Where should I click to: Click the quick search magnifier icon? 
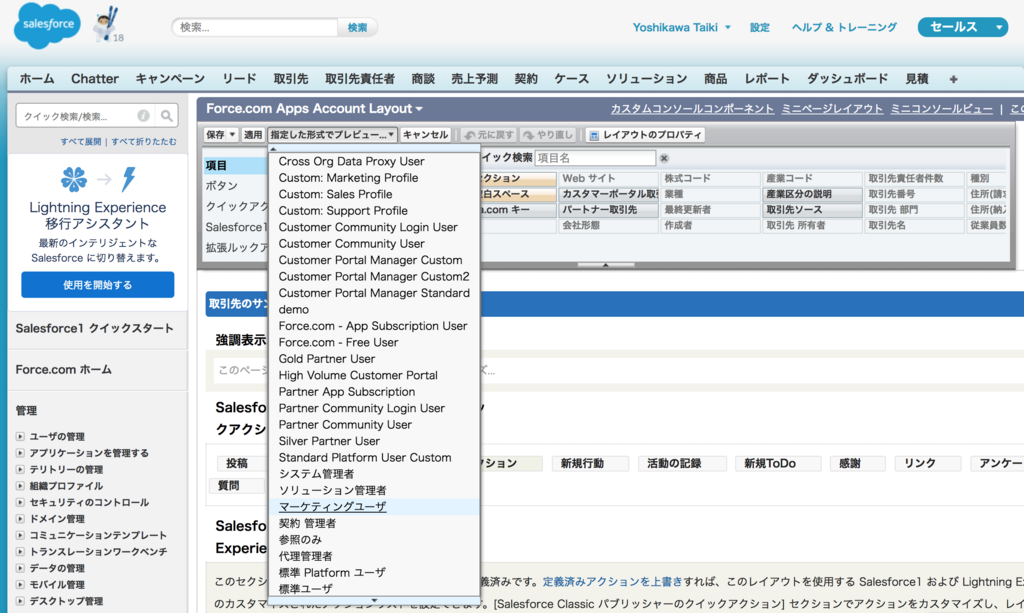click(x=167, y=116)
